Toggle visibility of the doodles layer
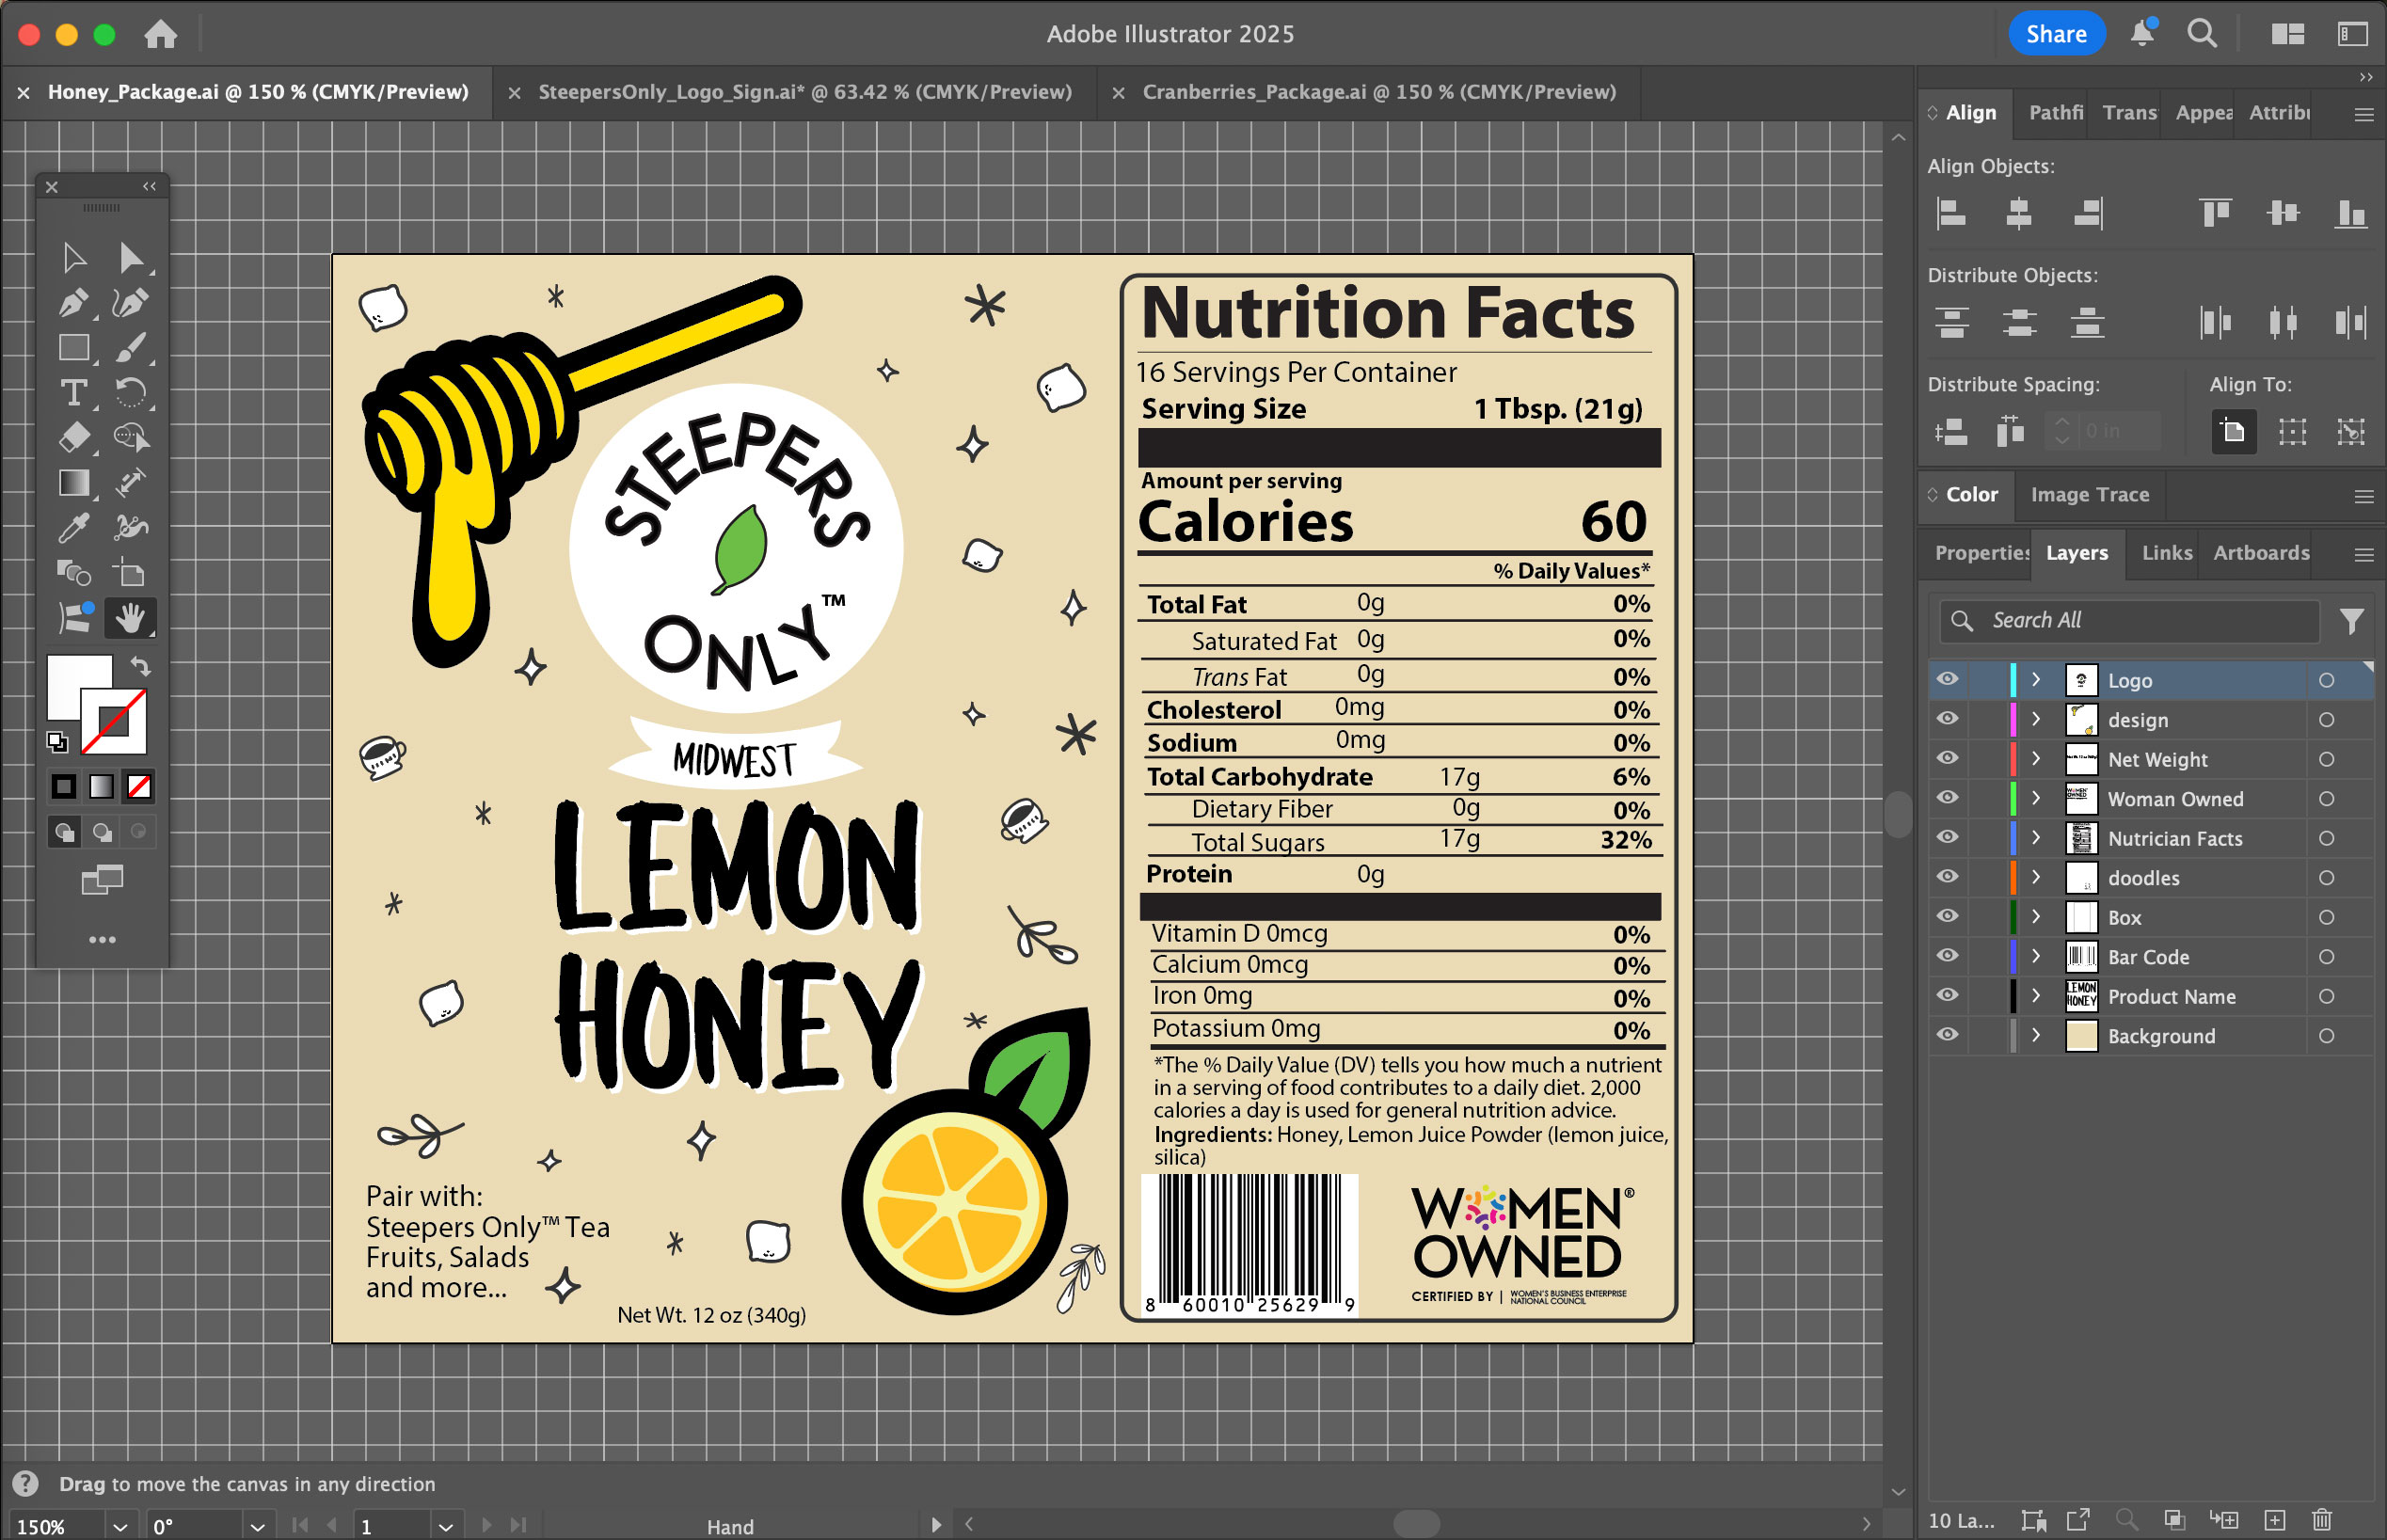2387x1540 pixels. coord(1946,877)
